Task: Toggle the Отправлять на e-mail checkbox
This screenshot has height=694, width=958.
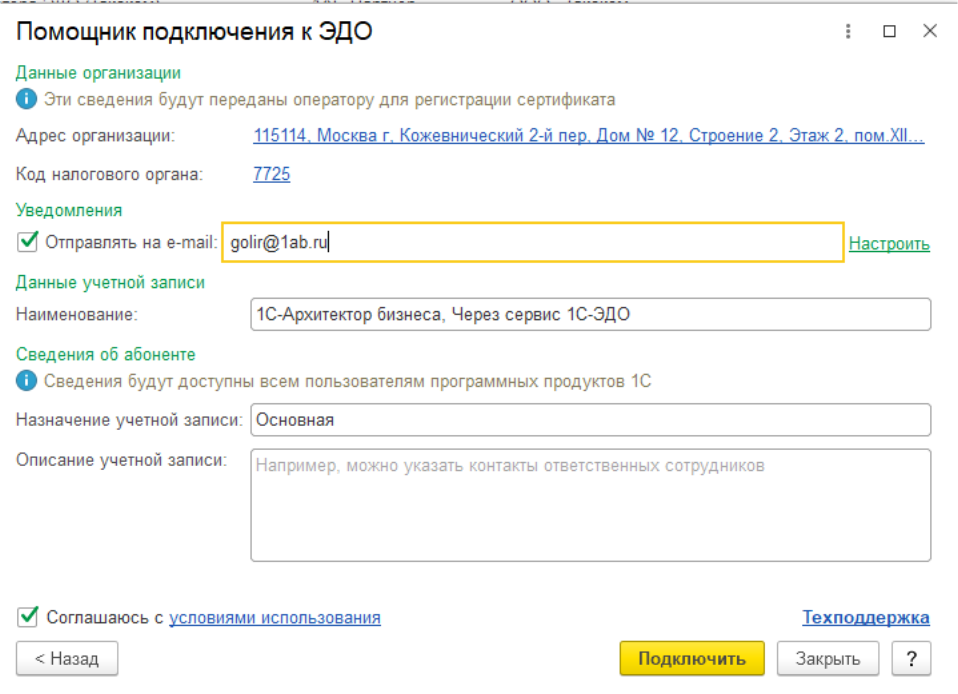Action: 28,242
